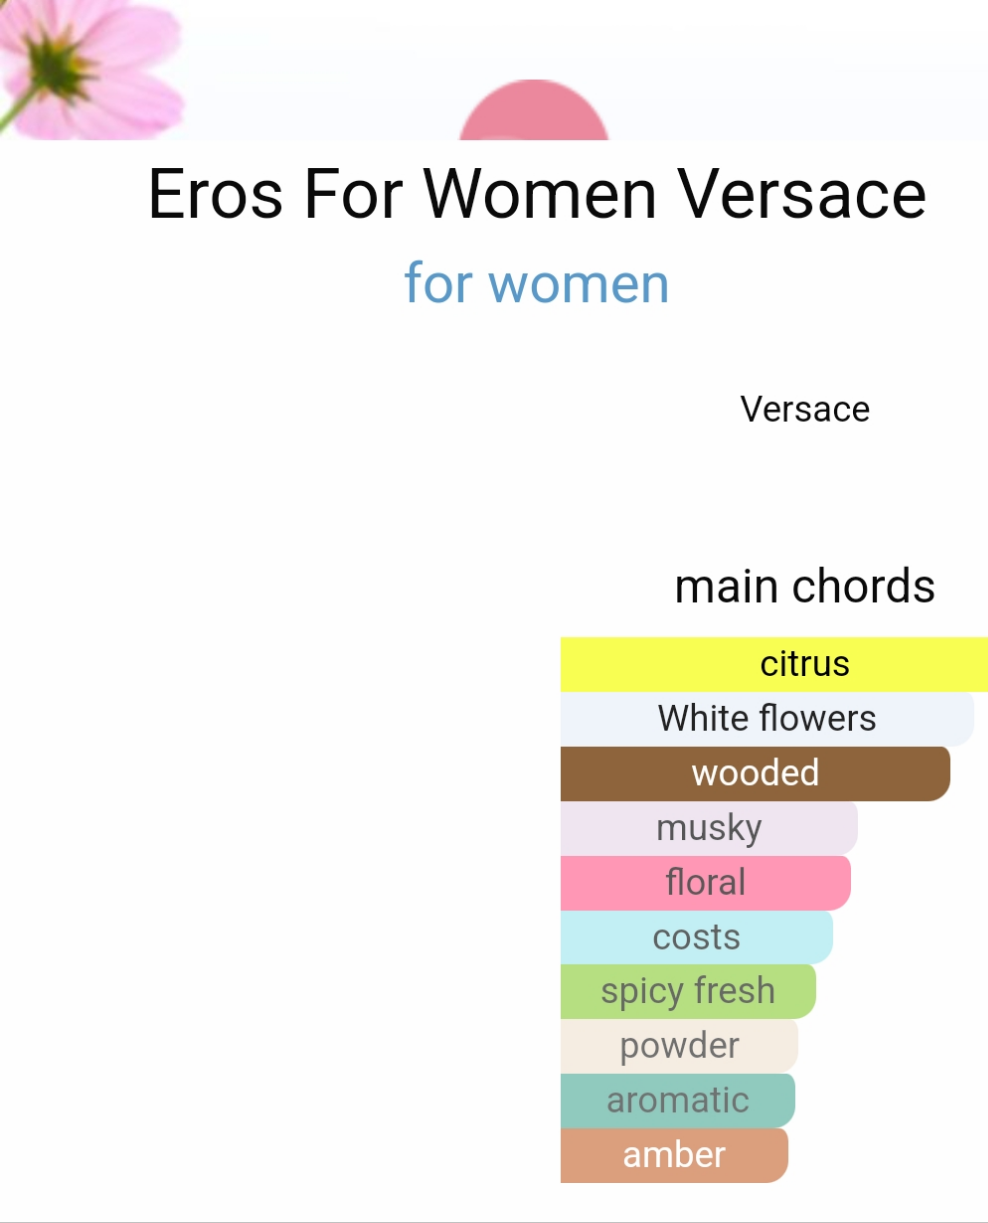Select the orange amber accord bar
The image size is (988, 1223).
[674, 1155]
